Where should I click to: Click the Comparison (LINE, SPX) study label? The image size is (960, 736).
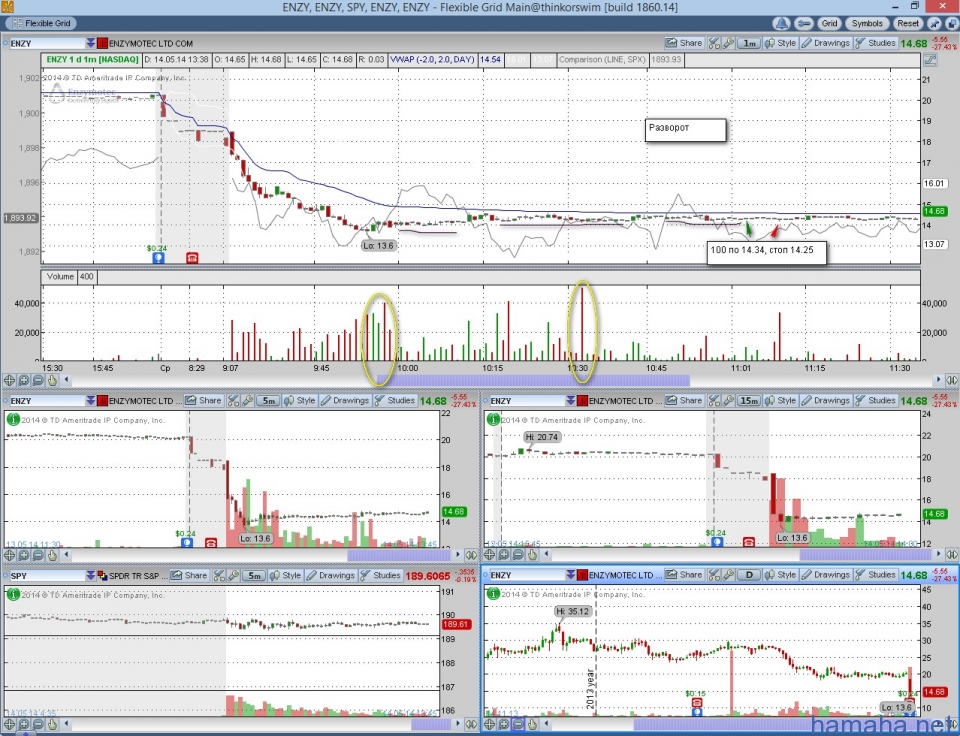coord(602,60)
